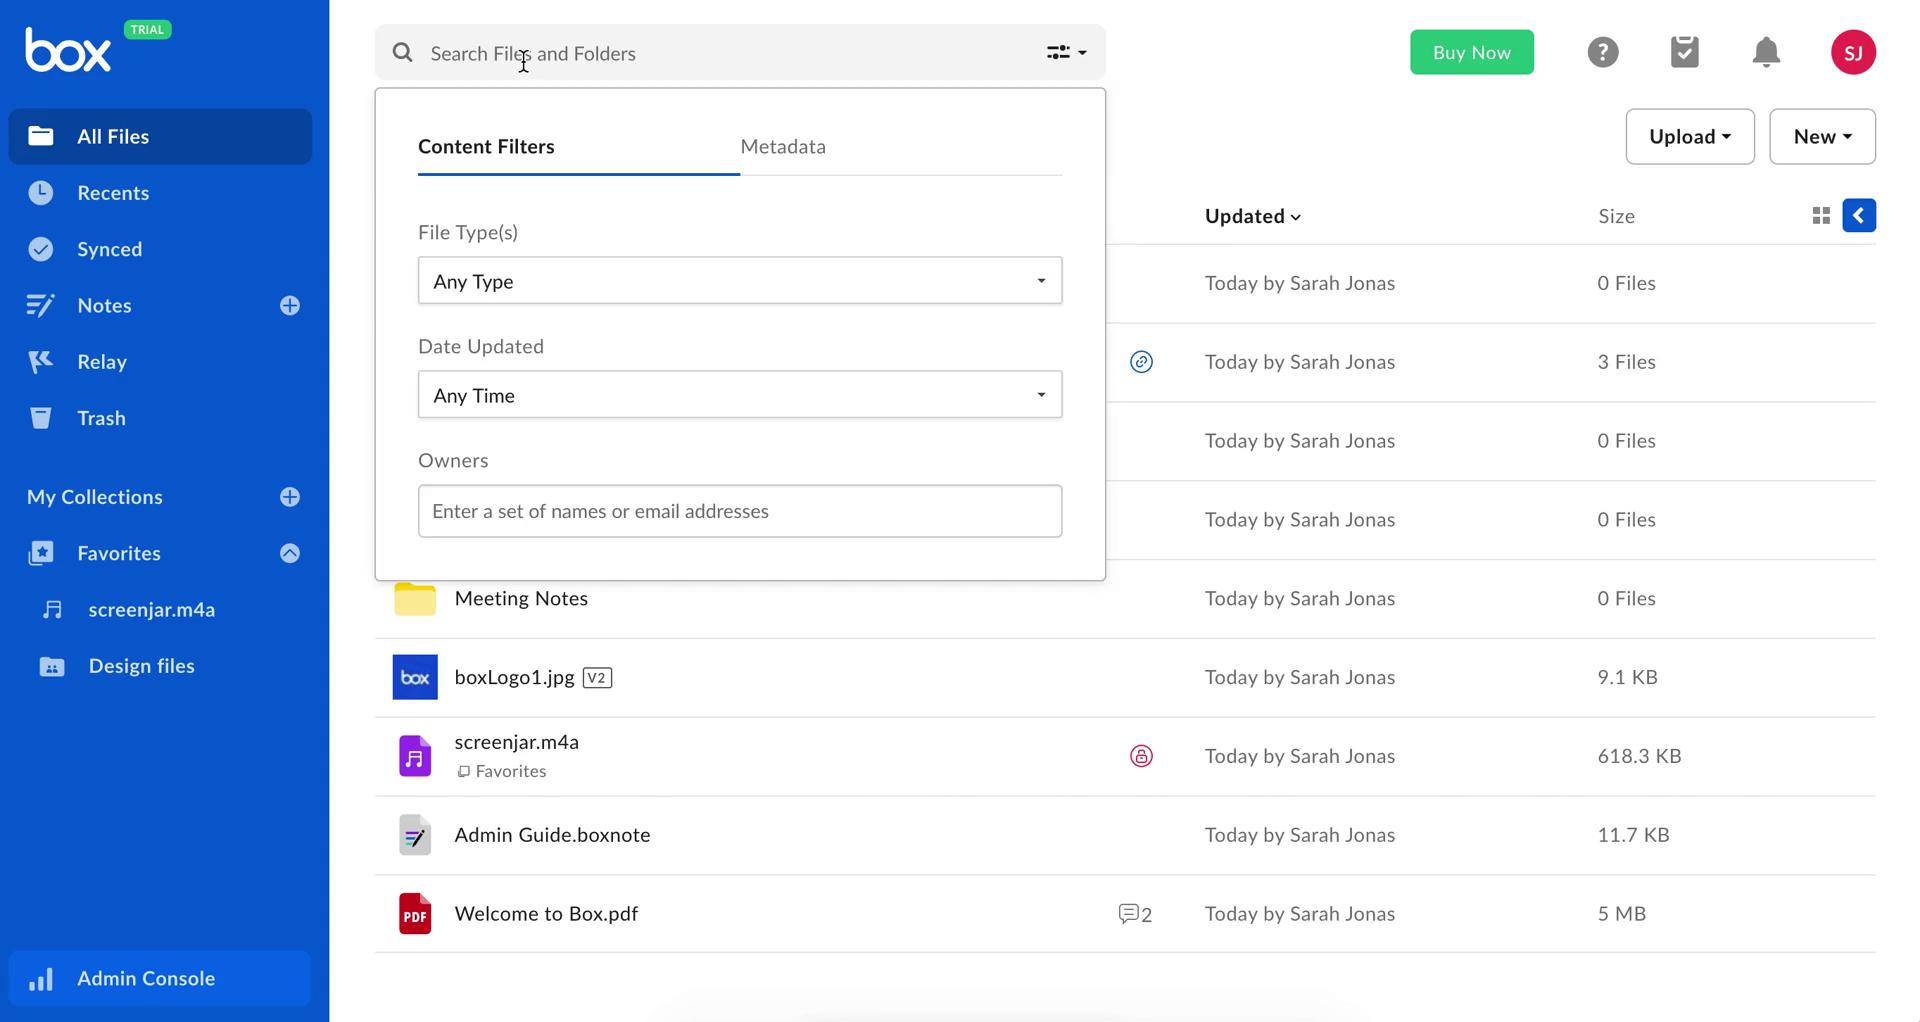Click the shared link icon in 3 Files row
Image resolution: width=1920 pixels, height=1022 pixels.
pyautogui.click(x=1141, y=362)
